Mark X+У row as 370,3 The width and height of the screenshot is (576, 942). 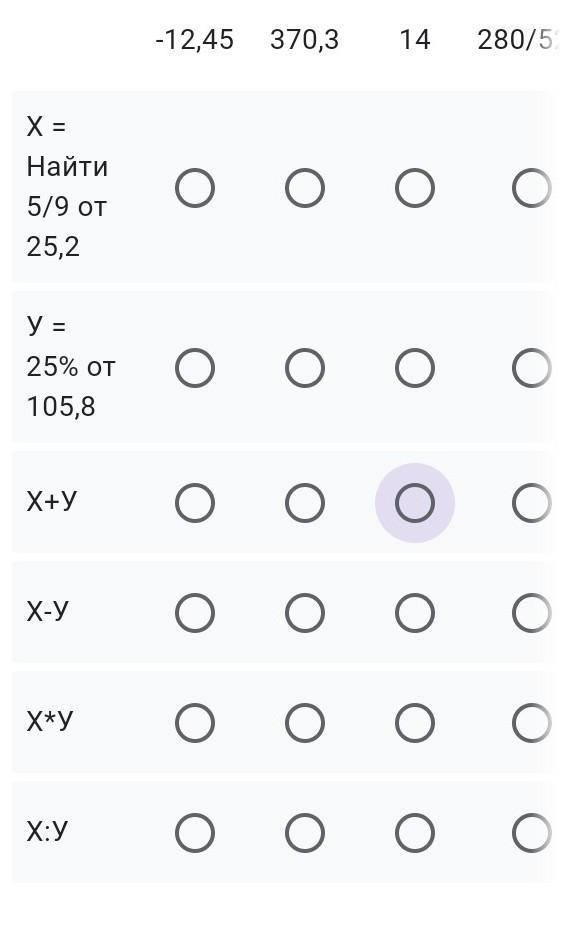(305, 503)
